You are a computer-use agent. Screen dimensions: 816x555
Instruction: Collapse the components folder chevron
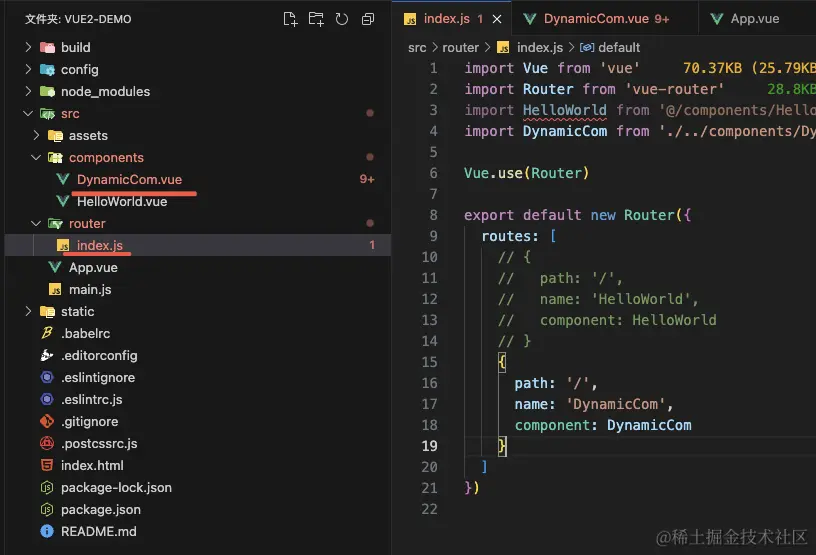(x=36, y=157)
